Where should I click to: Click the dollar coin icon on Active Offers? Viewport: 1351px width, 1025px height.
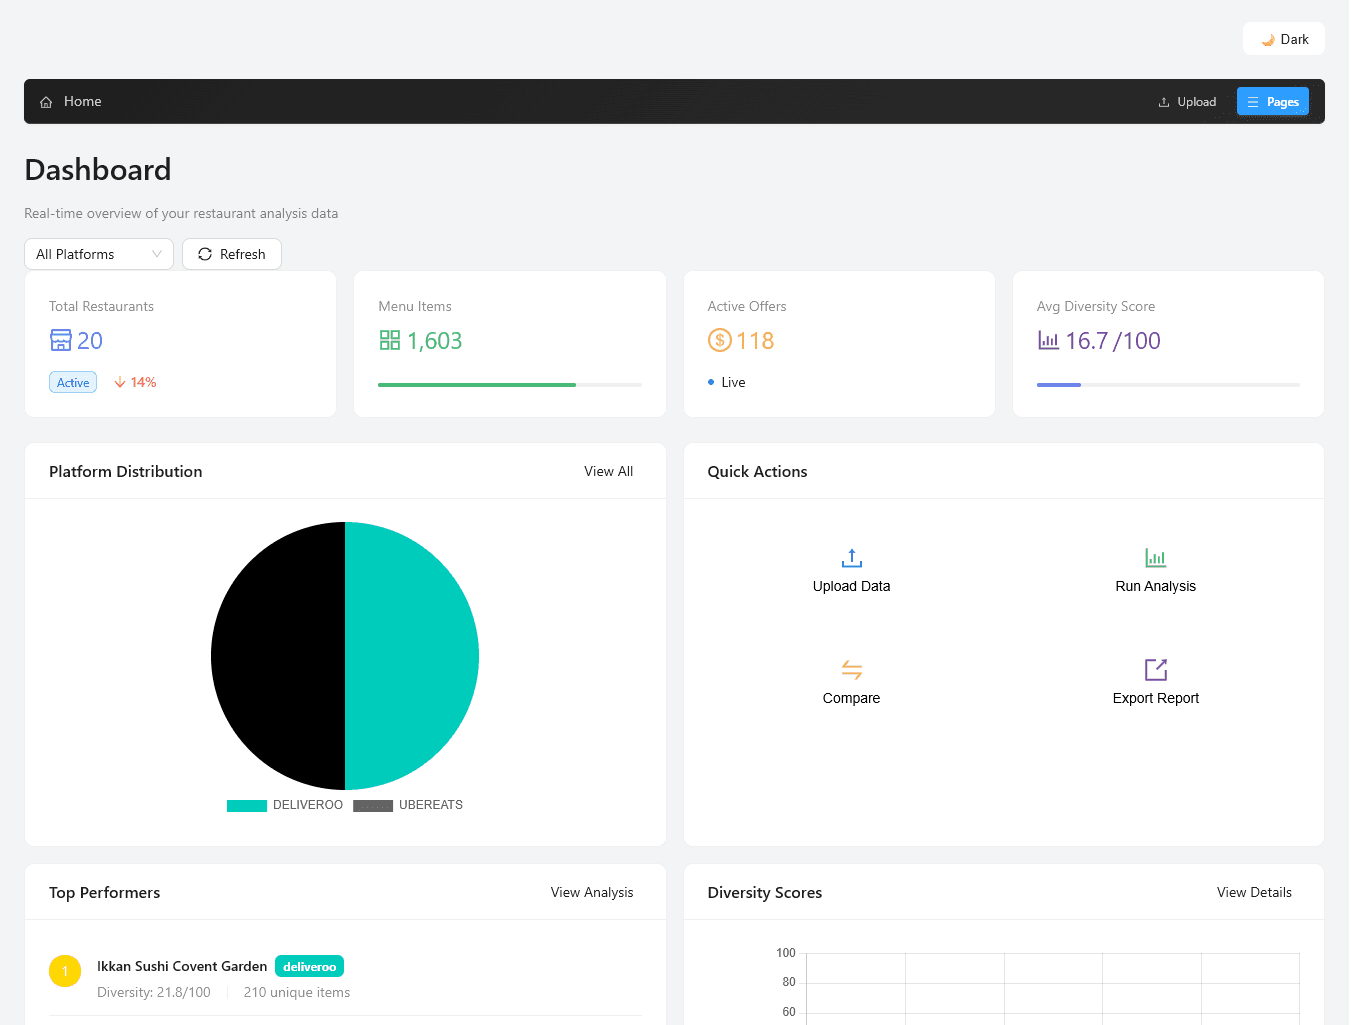(719, 340)
